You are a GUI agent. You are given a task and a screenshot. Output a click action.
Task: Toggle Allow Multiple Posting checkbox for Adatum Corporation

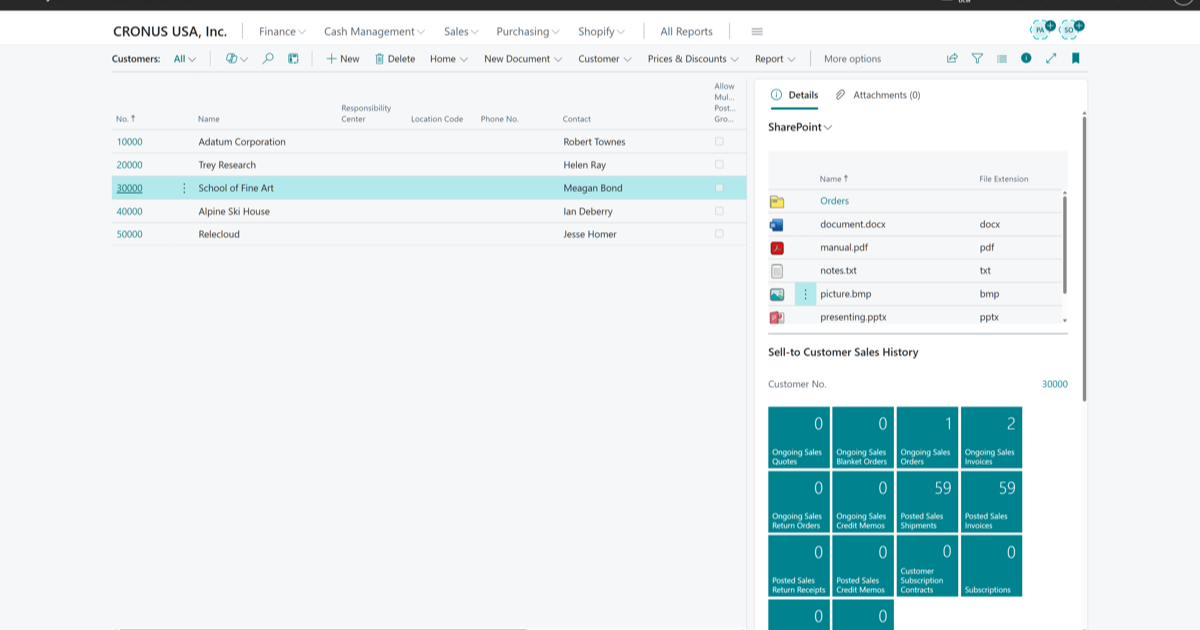719,142
